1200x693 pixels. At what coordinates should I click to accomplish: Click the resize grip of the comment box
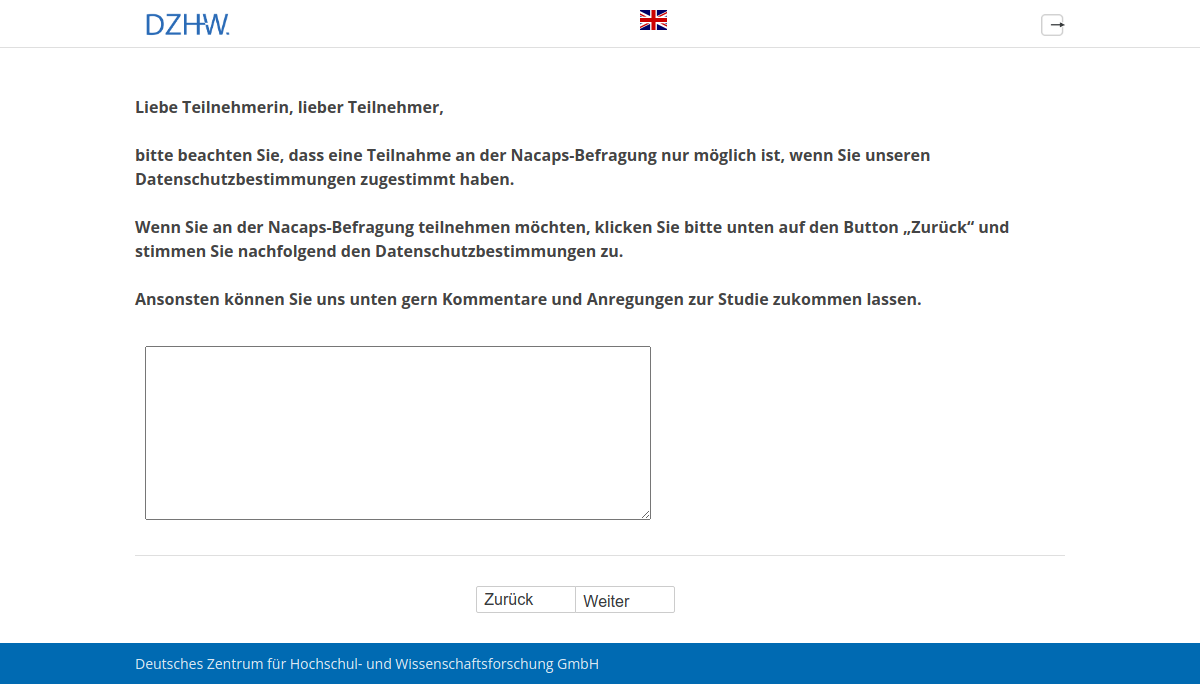[645, 515]
